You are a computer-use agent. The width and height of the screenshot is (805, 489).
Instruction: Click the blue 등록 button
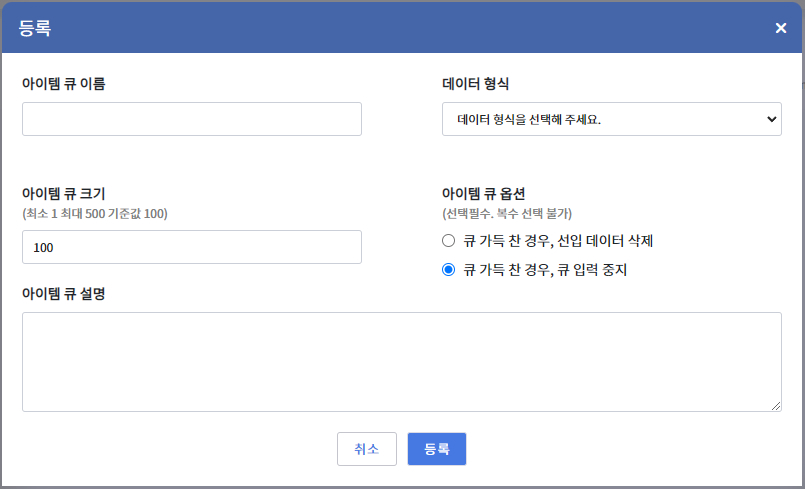click(437, 449)
